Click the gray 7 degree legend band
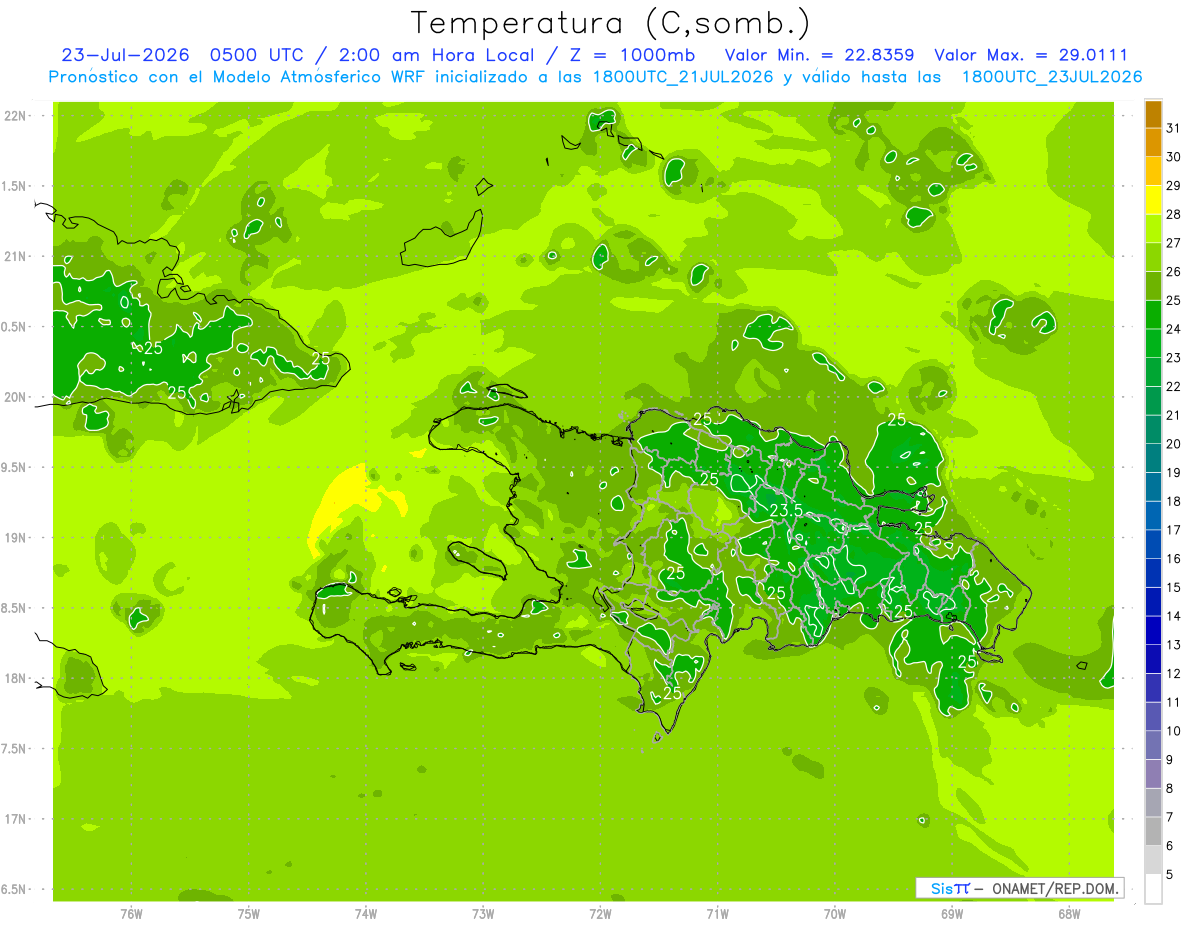 pyautogui.click(x=1153, y=803)
